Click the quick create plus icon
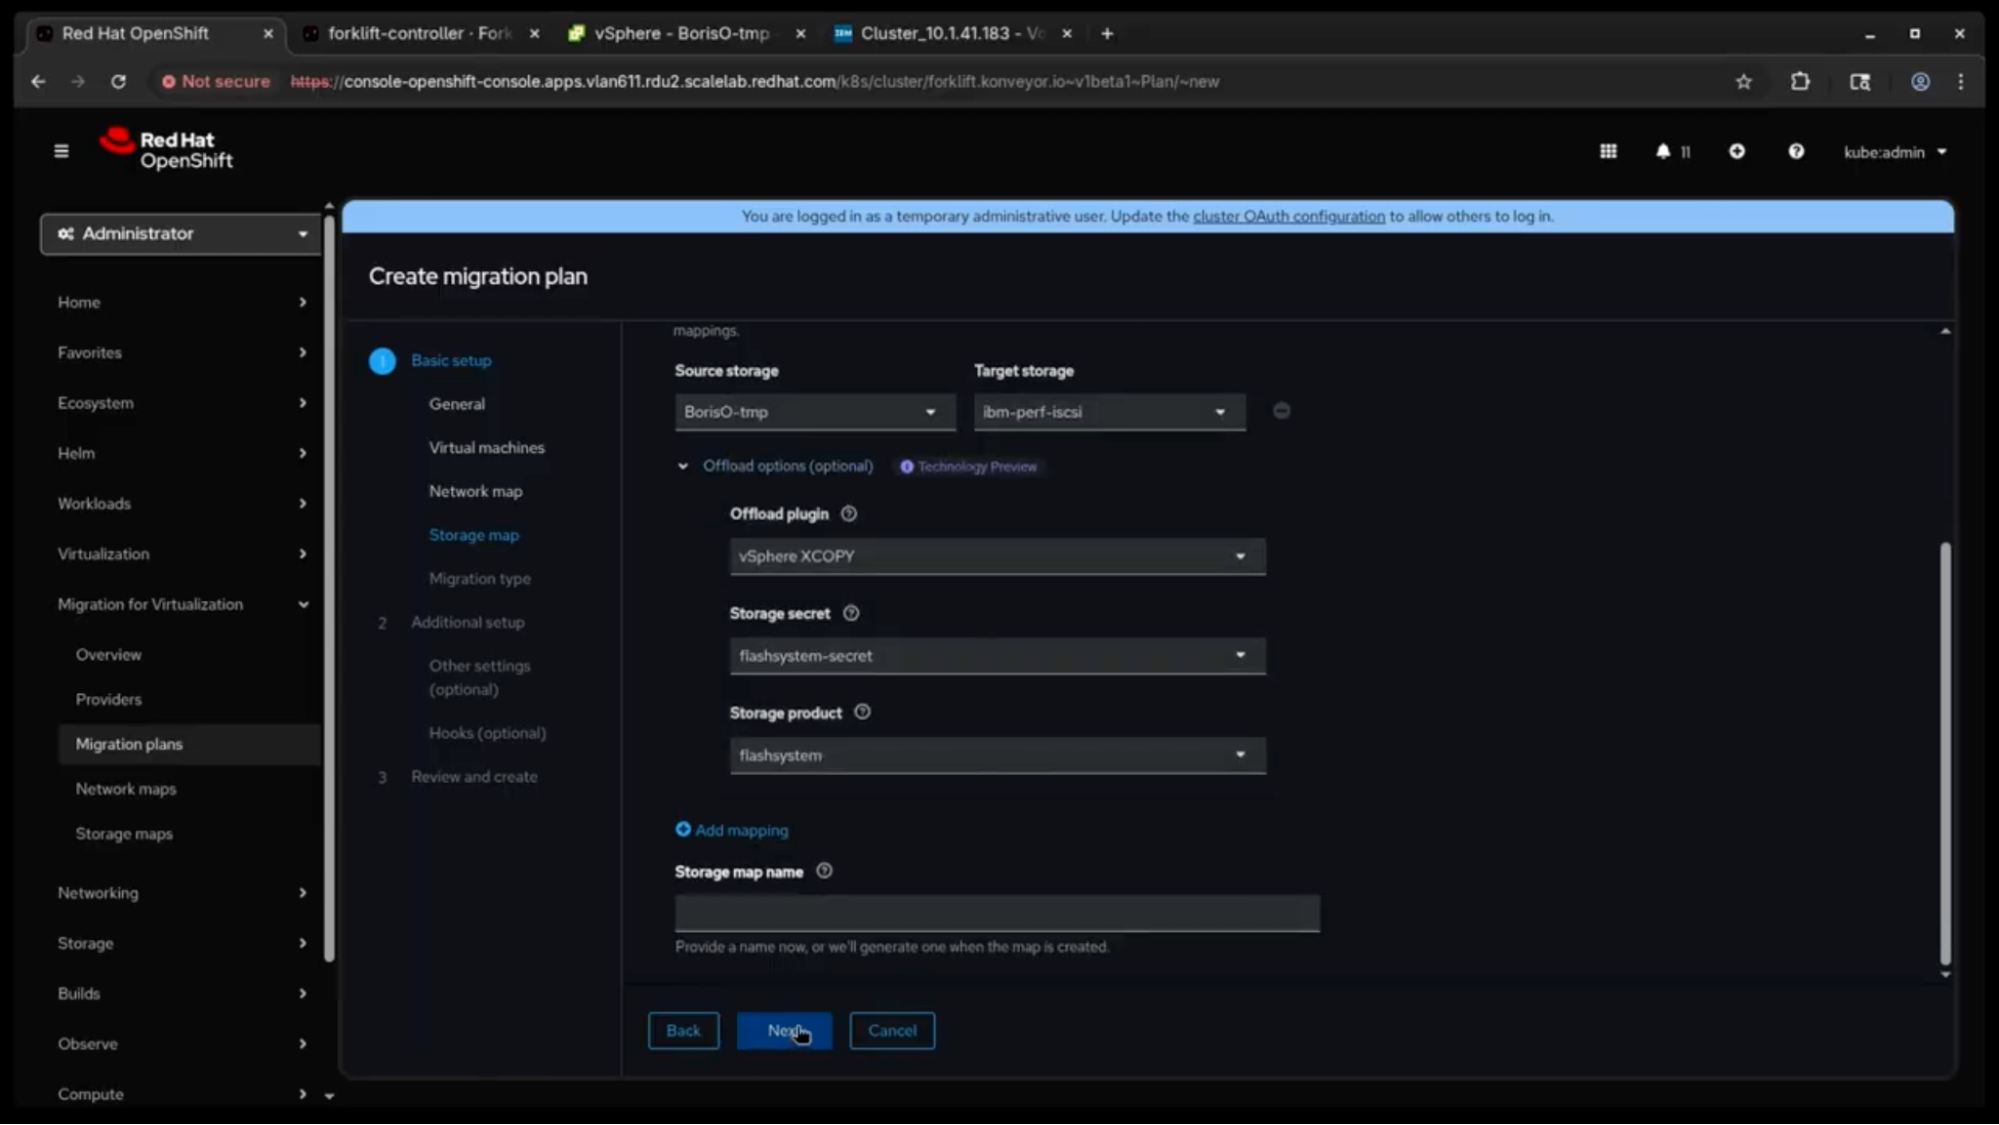1999x1125 pixels. point(1737,151)
